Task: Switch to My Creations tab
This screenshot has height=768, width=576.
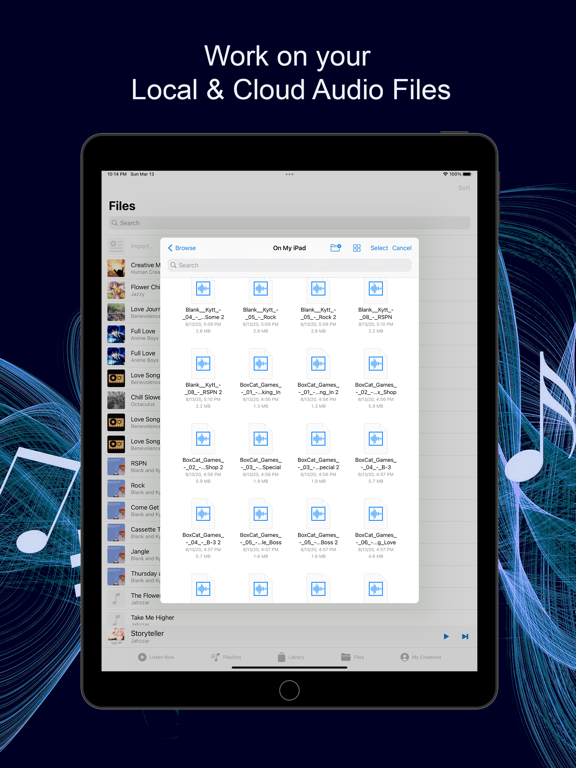Action: pos(421,657)
